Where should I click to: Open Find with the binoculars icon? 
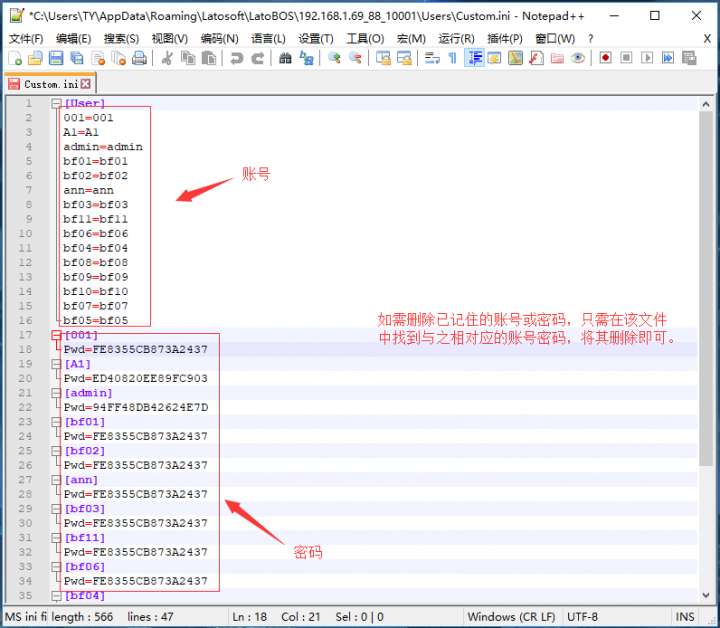[285, 58]
